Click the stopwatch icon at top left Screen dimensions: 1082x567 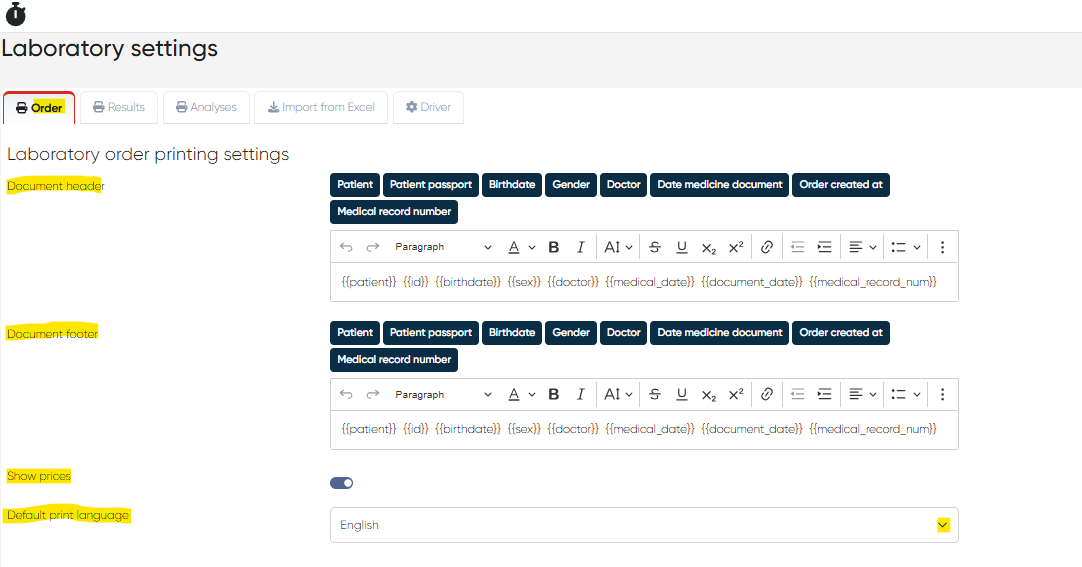(16, 14)
